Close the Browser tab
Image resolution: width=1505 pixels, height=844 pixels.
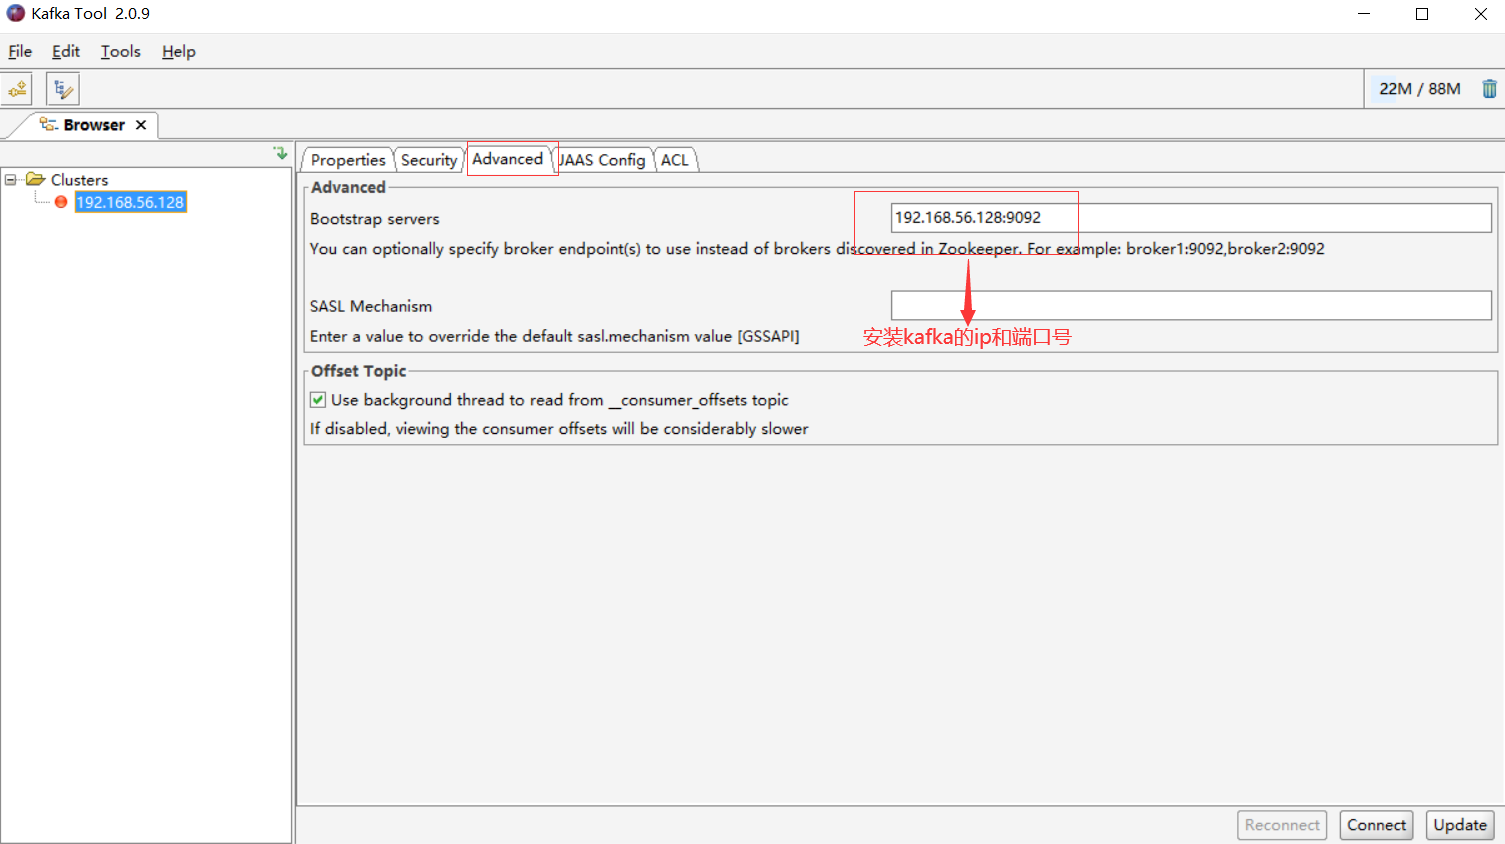pyautogui.click(x=141, y=125)
